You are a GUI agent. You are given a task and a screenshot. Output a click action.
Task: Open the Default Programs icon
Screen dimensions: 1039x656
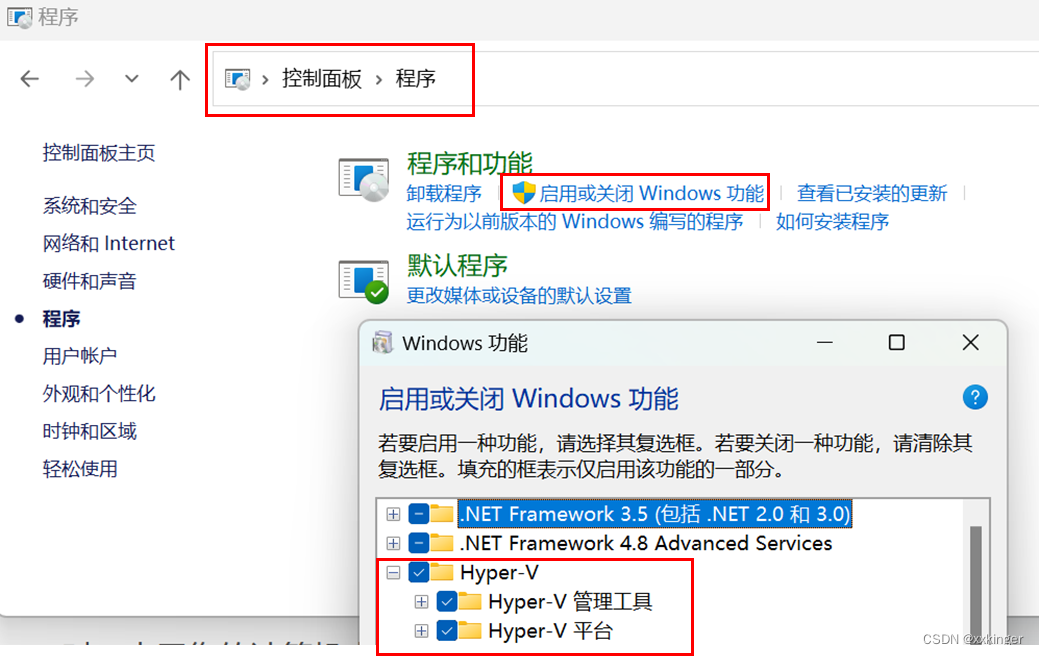click(364, 282)
